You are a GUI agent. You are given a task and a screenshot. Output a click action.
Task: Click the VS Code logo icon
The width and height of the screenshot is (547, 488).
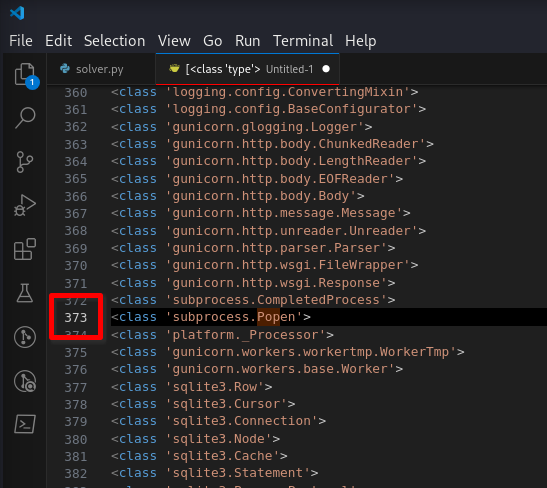point(17,13)
